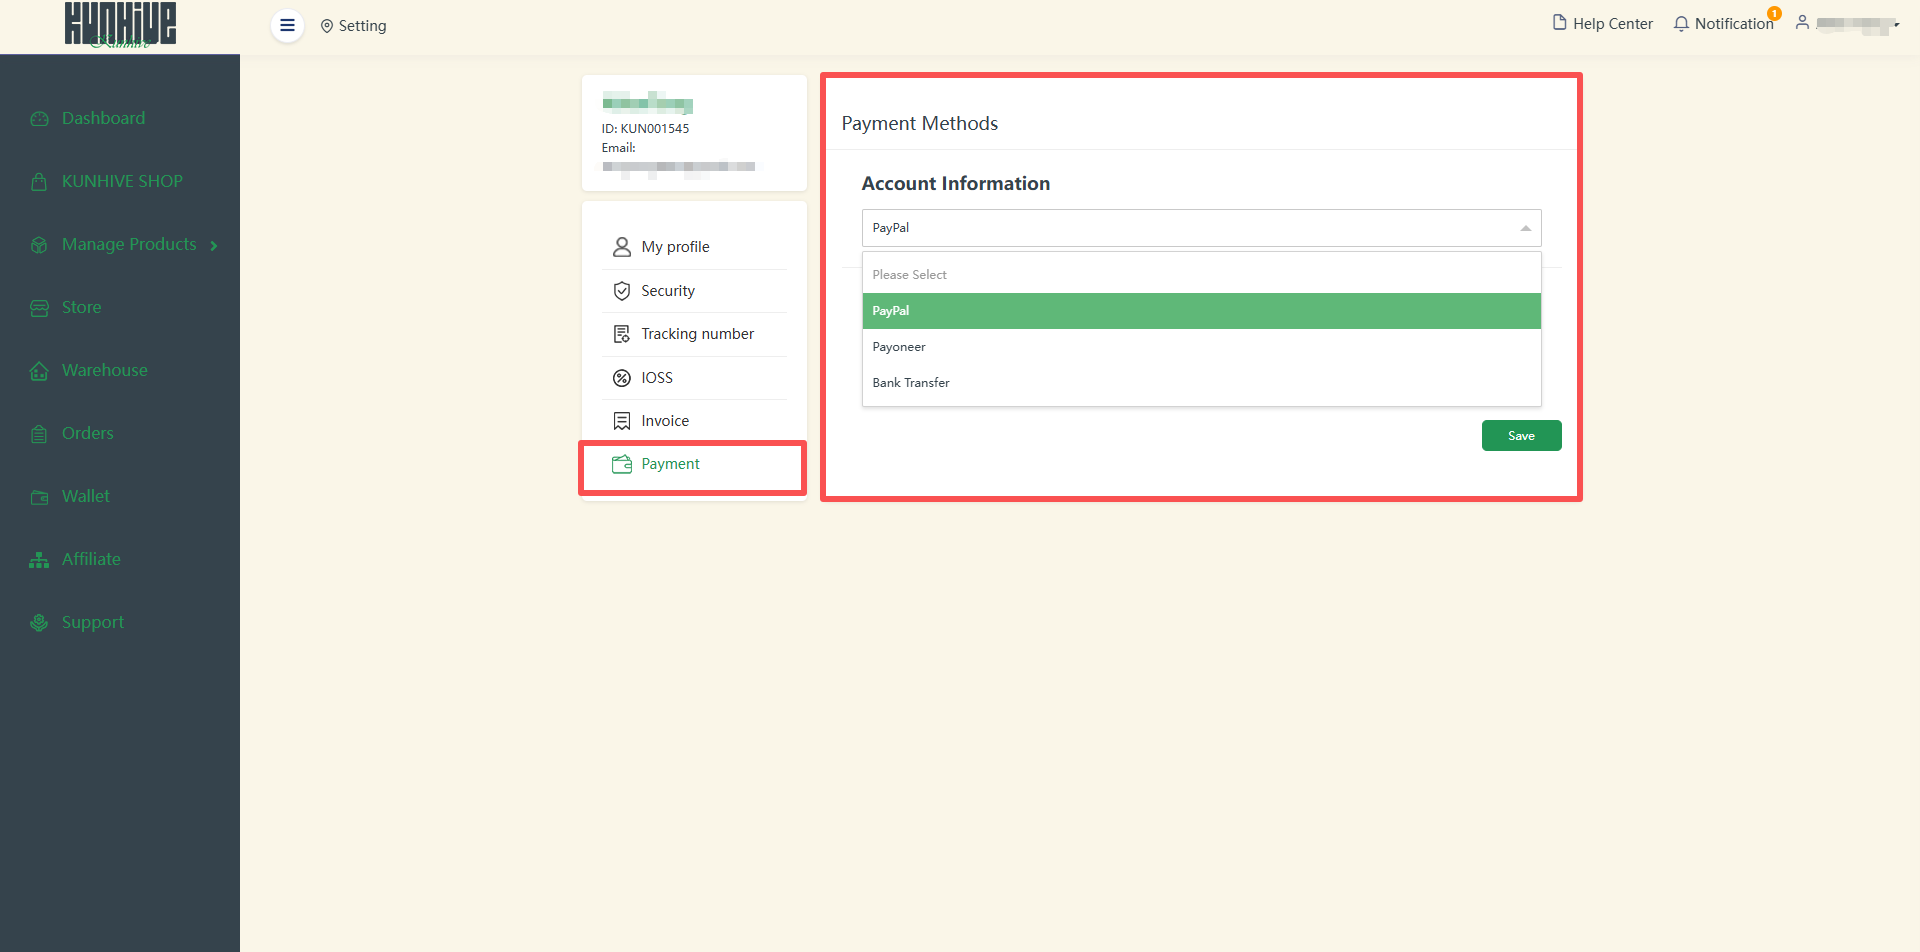This screenshot has width=1920, height=952.
Task: Go to Invoice settings section
Action: click(x=665, y=421)
